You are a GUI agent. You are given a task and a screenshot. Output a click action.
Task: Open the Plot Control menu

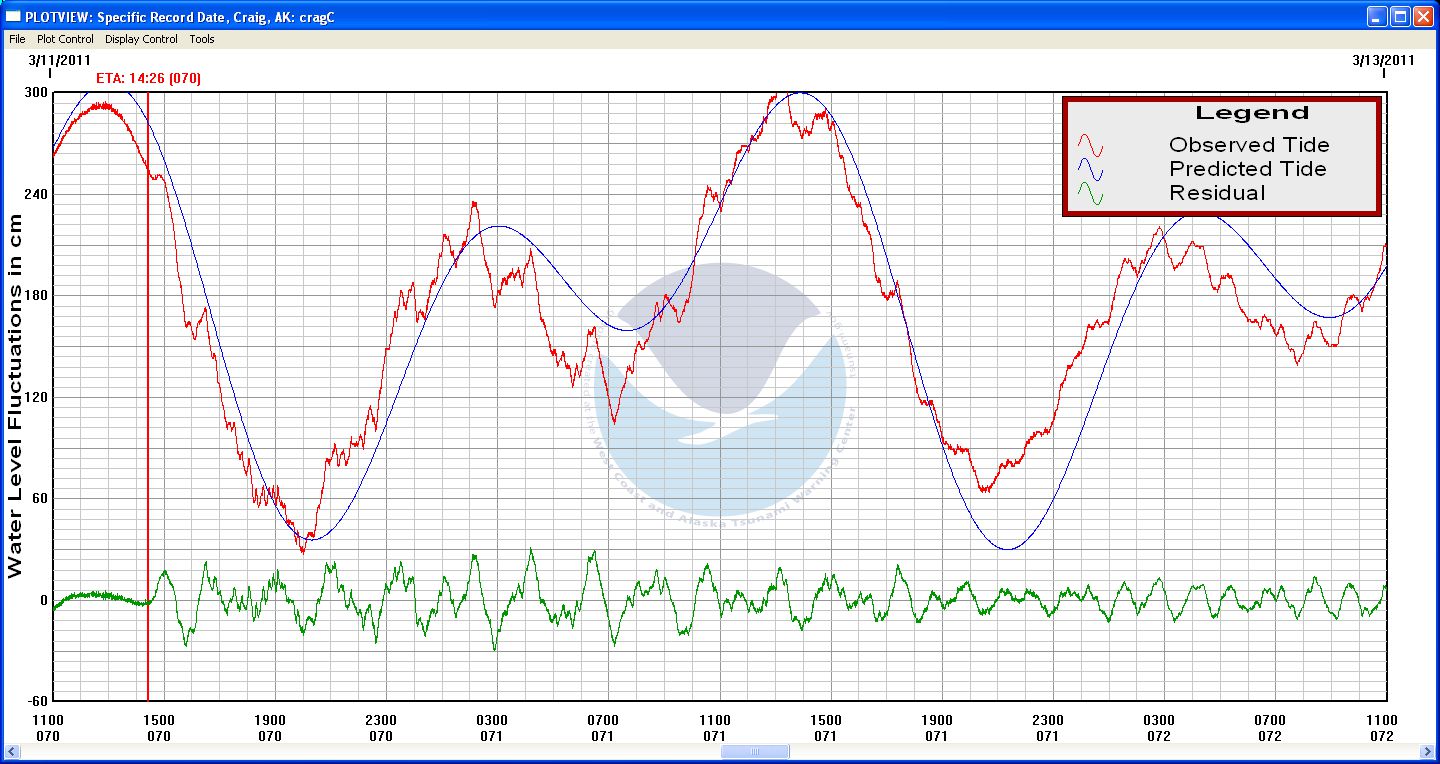point(65,39)
